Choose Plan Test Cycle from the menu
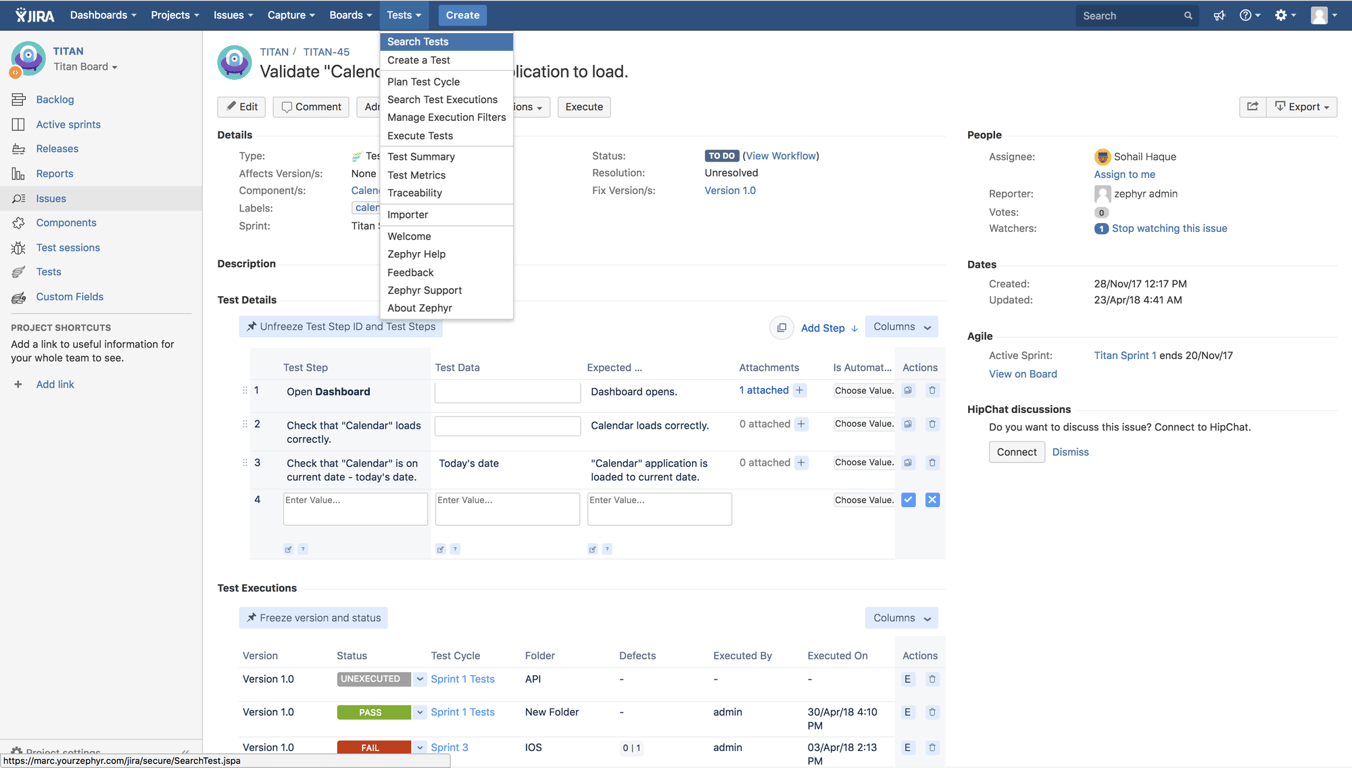This screenshot has width=1352, height=768. tap(446, 82)
